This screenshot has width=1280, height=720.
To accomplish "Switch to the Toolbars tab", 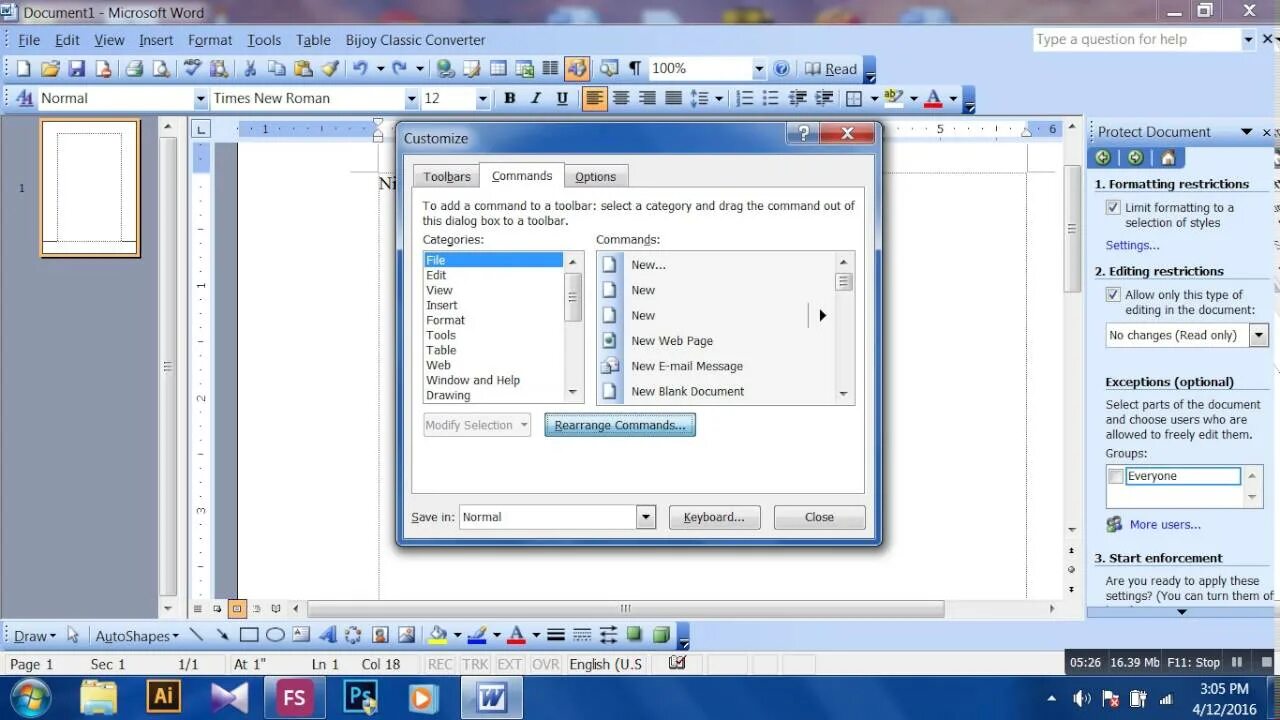I will pyautogui.click(x=446, y=176).
